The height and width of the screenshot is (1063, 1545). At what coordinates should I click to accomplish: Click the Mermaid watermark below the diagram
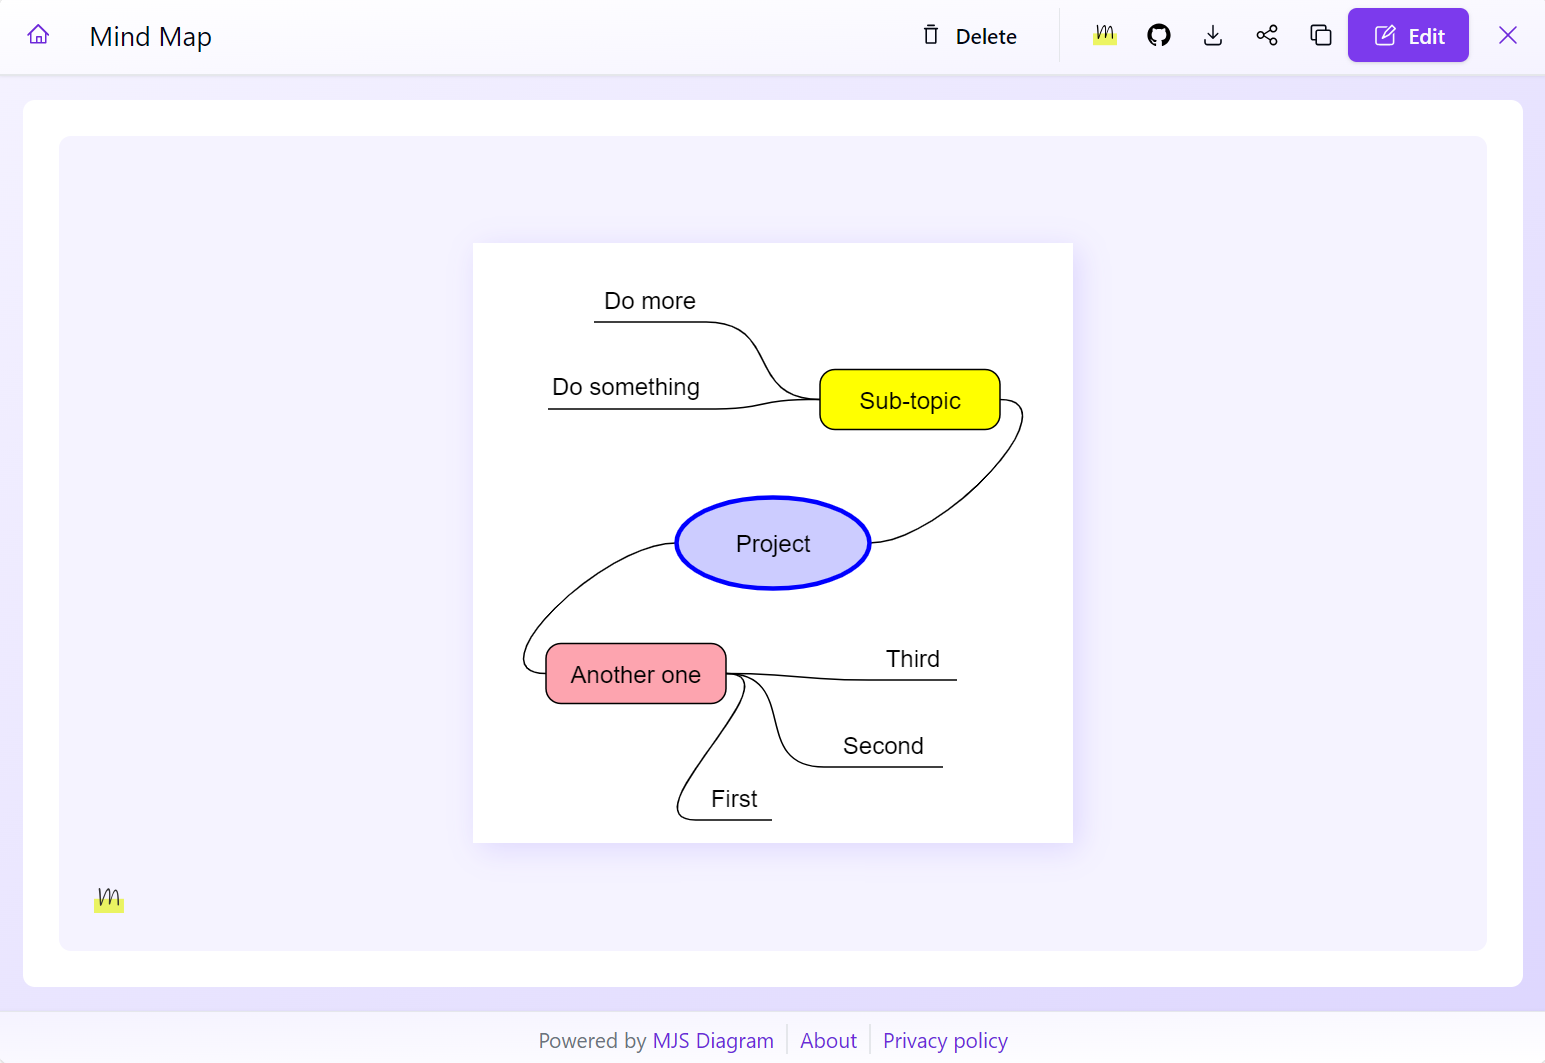108,899
